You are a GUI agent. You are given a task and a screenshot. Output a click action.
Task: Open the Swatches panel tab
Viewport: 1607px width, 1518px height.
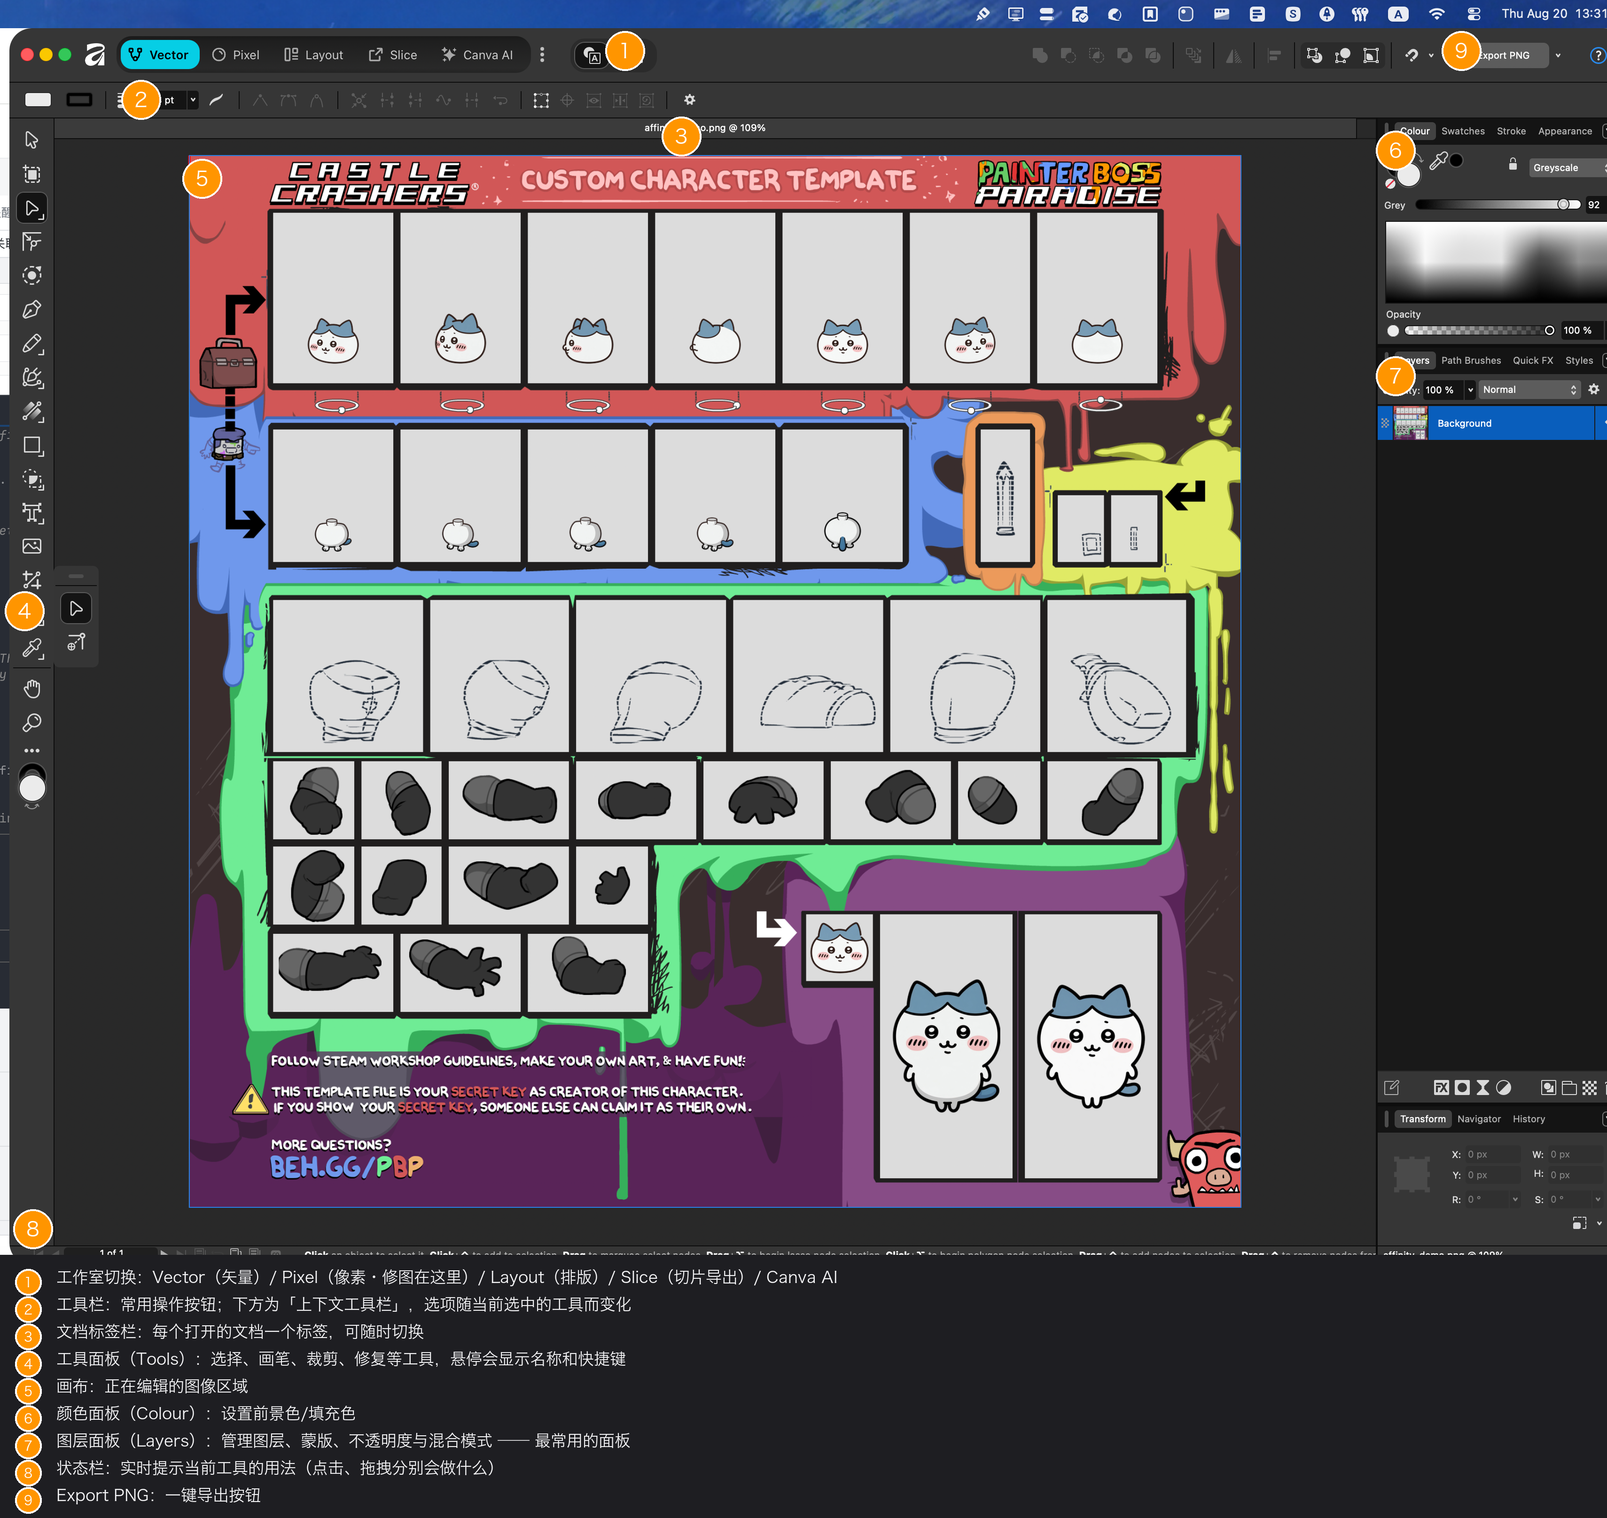[x=1463, y=131]
